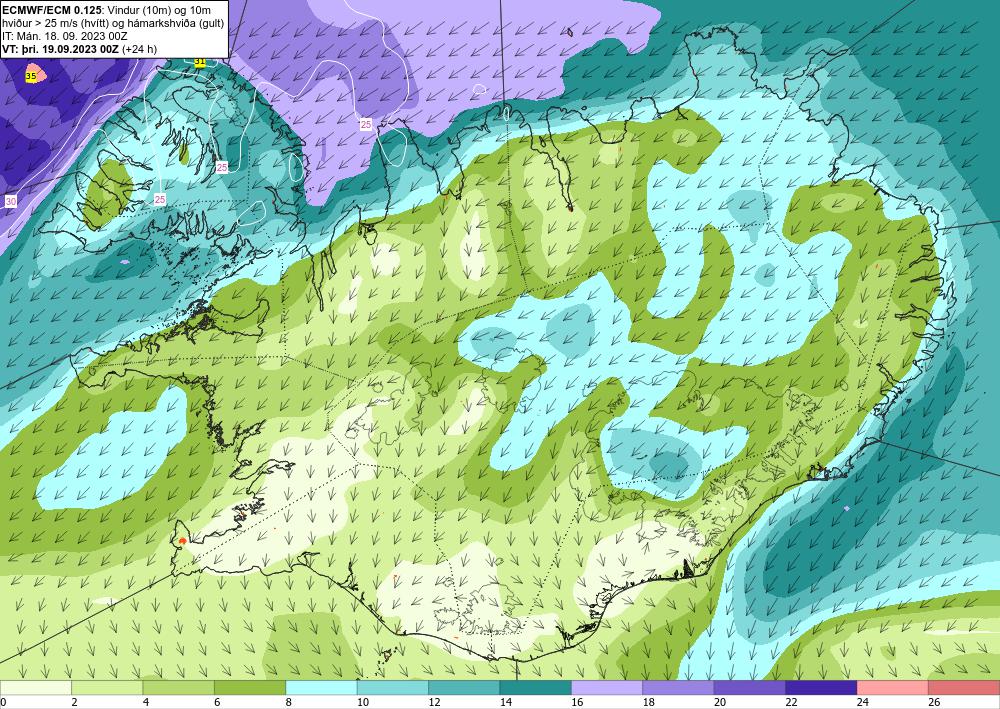
Task: Click the legend scale value '0'
Action: click(3, 702)
